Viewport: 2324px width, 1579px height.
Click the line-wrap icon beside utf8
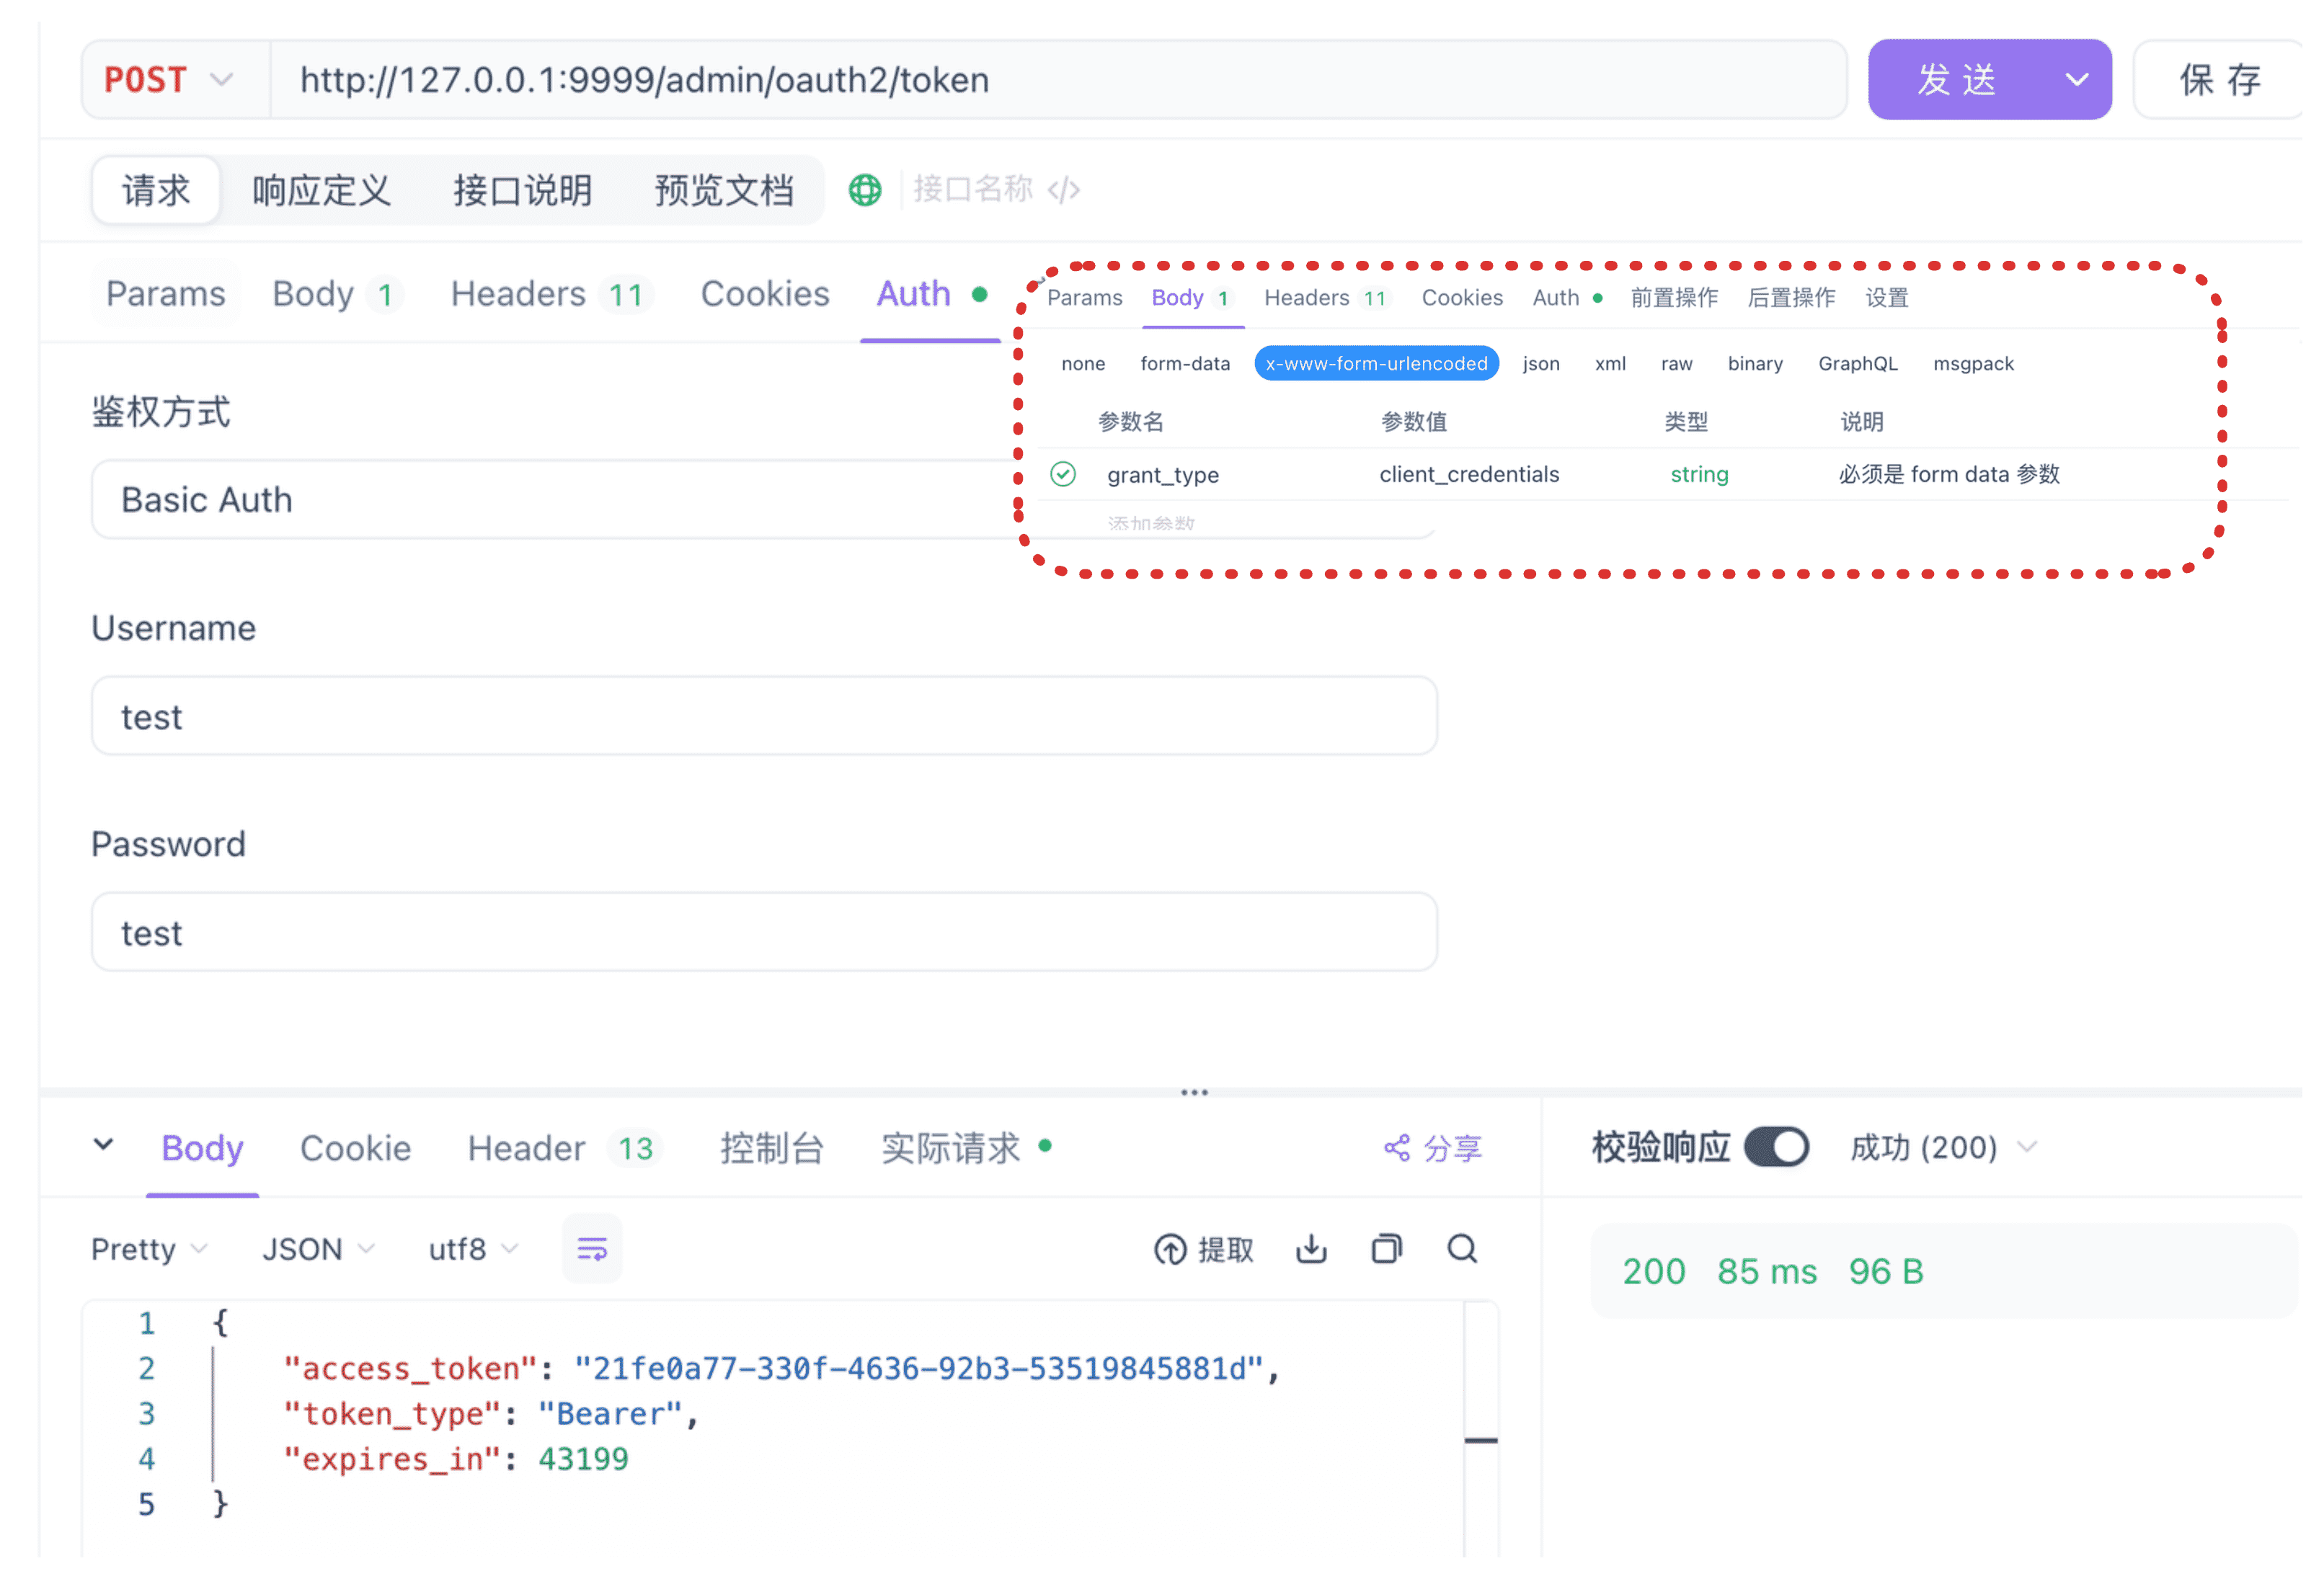pyautogui.click(x=592, y=1248)
